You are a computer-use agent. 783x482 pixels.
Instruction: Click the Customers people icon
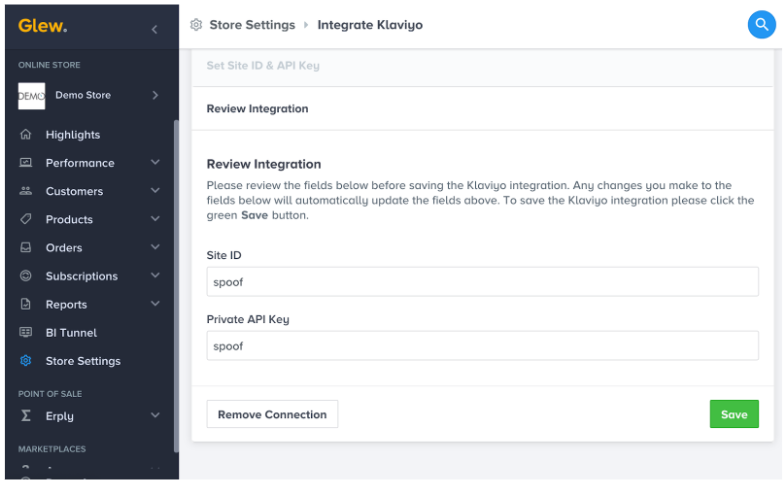click(25, 191)
